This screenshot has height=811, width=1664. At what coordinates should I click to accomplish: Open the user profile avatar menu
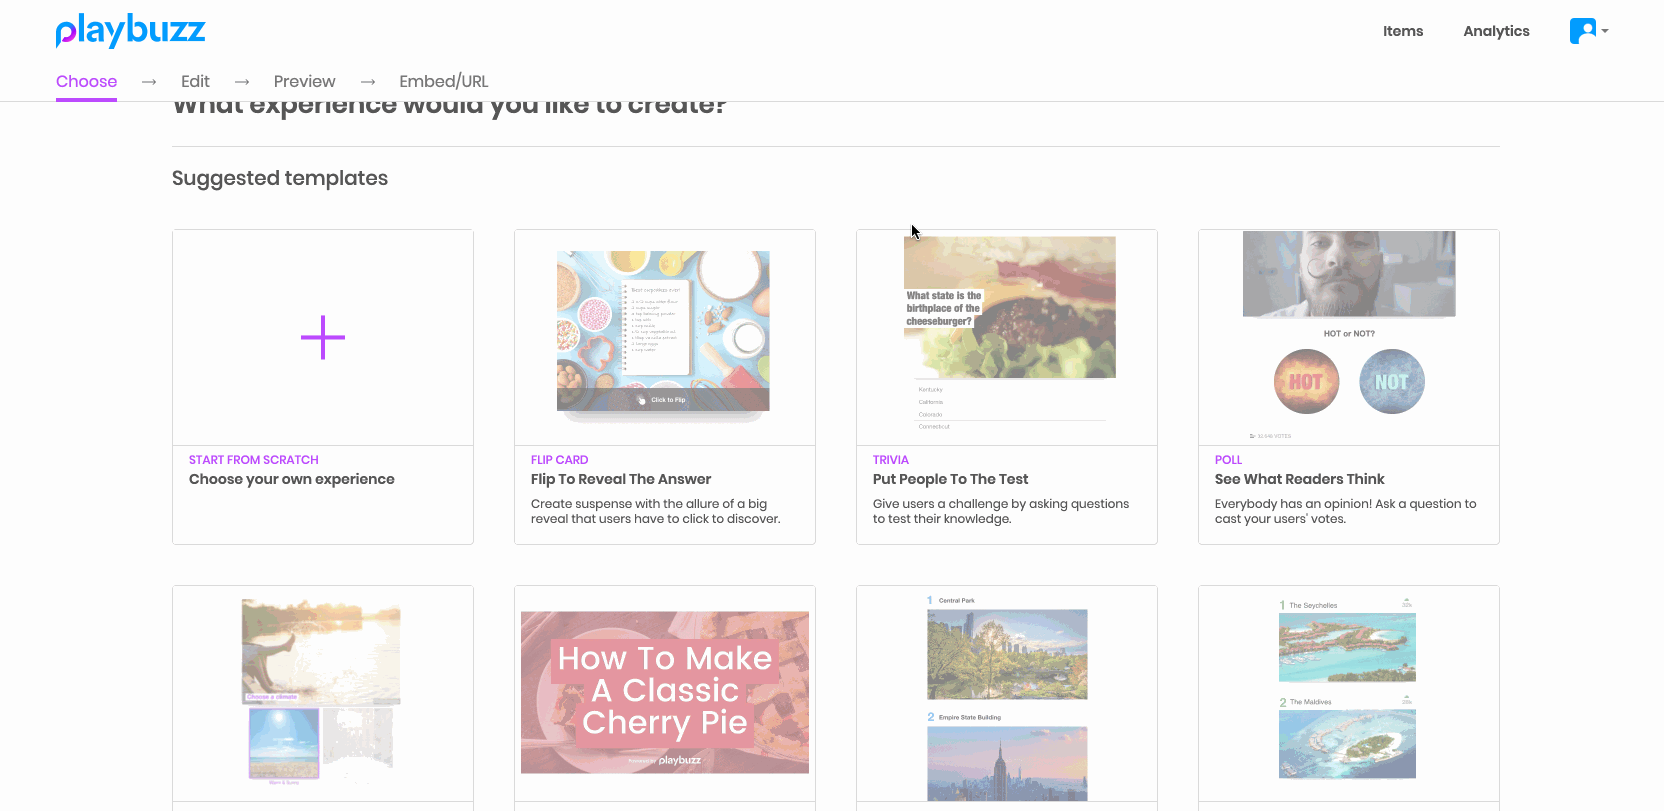[x=1582, y=31]
